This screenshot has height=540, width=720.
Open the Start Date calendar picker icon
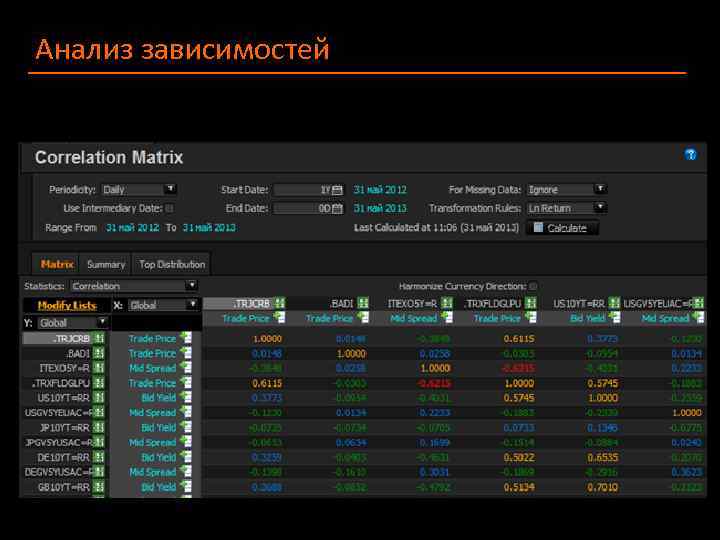[x=337, y=190]
